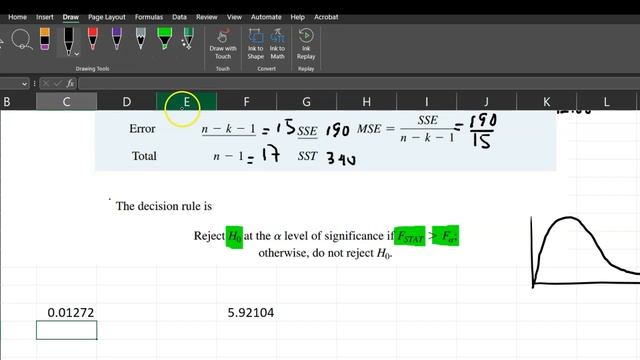Image resolution: width=640 pixels, height=360 pixels.
Task: Select column H header
Action: click(367, 102)
